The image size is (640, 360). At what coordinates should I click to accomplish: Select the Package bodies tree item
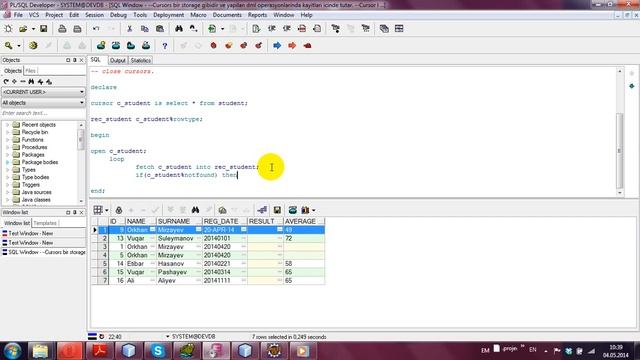40,162
